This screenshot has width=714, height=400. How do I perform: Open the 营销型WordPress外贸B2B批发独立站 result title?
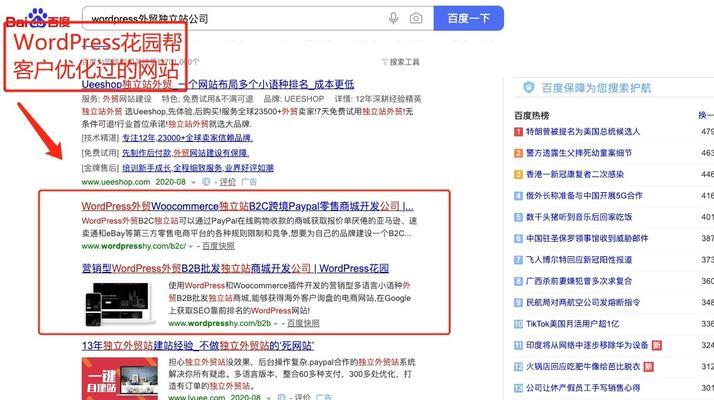pos(235,268)
